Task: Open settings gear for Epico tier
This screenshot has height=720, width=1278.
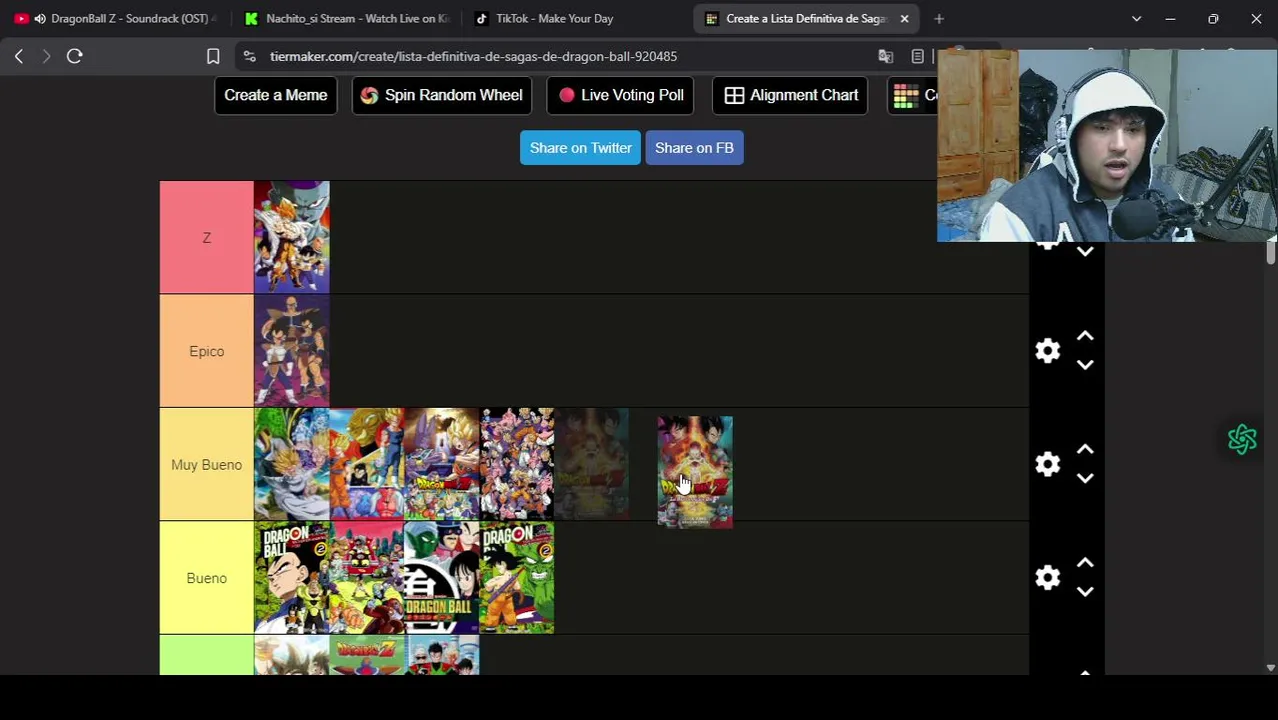Action: coord(1047,351)
